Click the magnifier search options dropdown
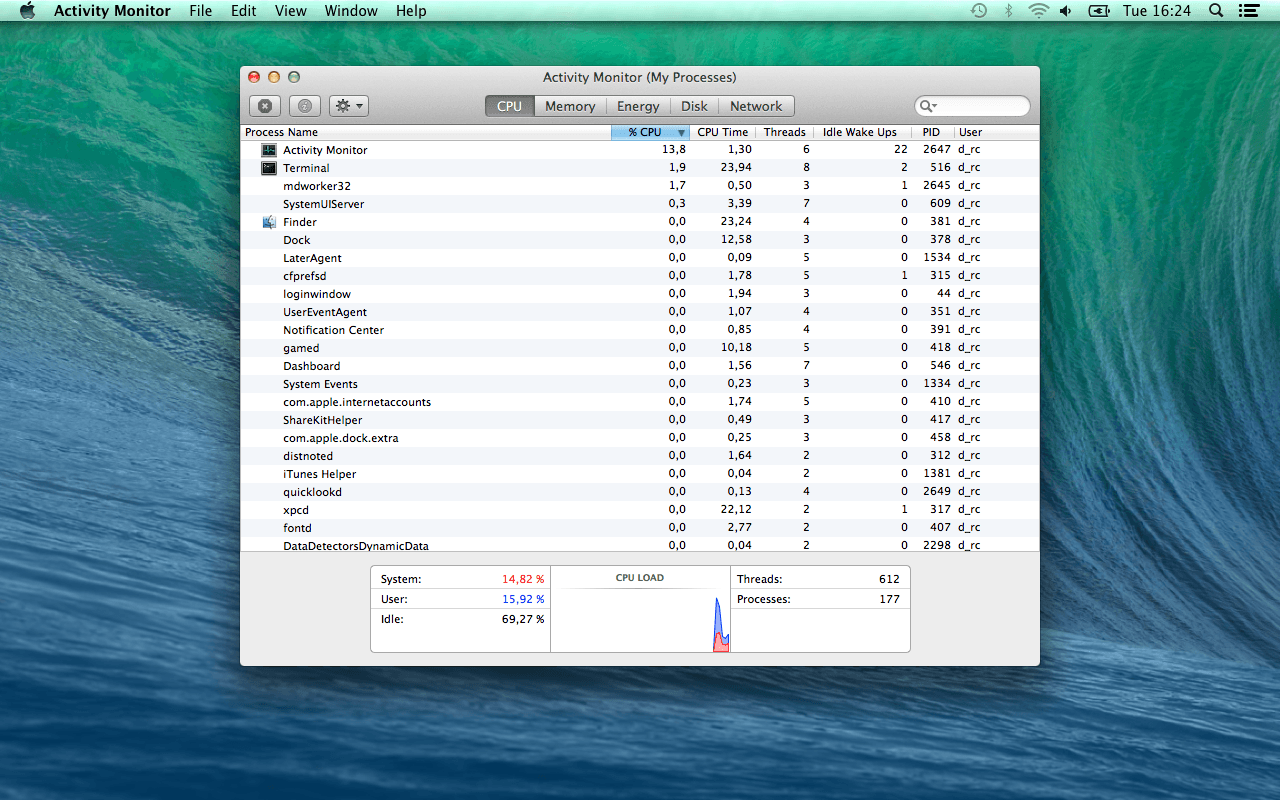This screenshot has height=800, width=1280. 928,106
